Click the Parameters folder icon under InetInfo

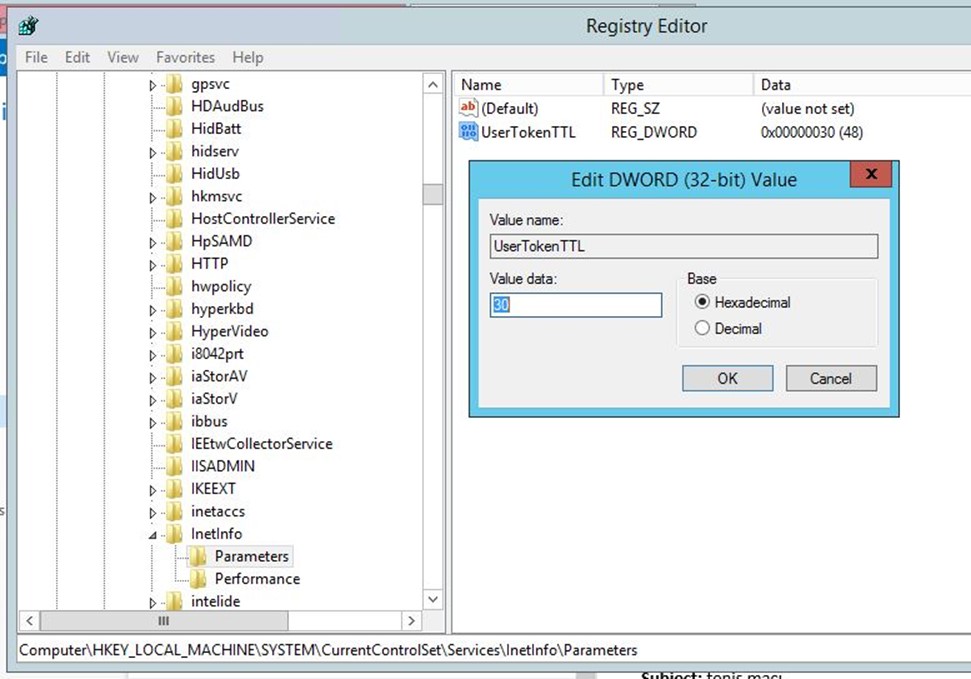pos(198,556)
